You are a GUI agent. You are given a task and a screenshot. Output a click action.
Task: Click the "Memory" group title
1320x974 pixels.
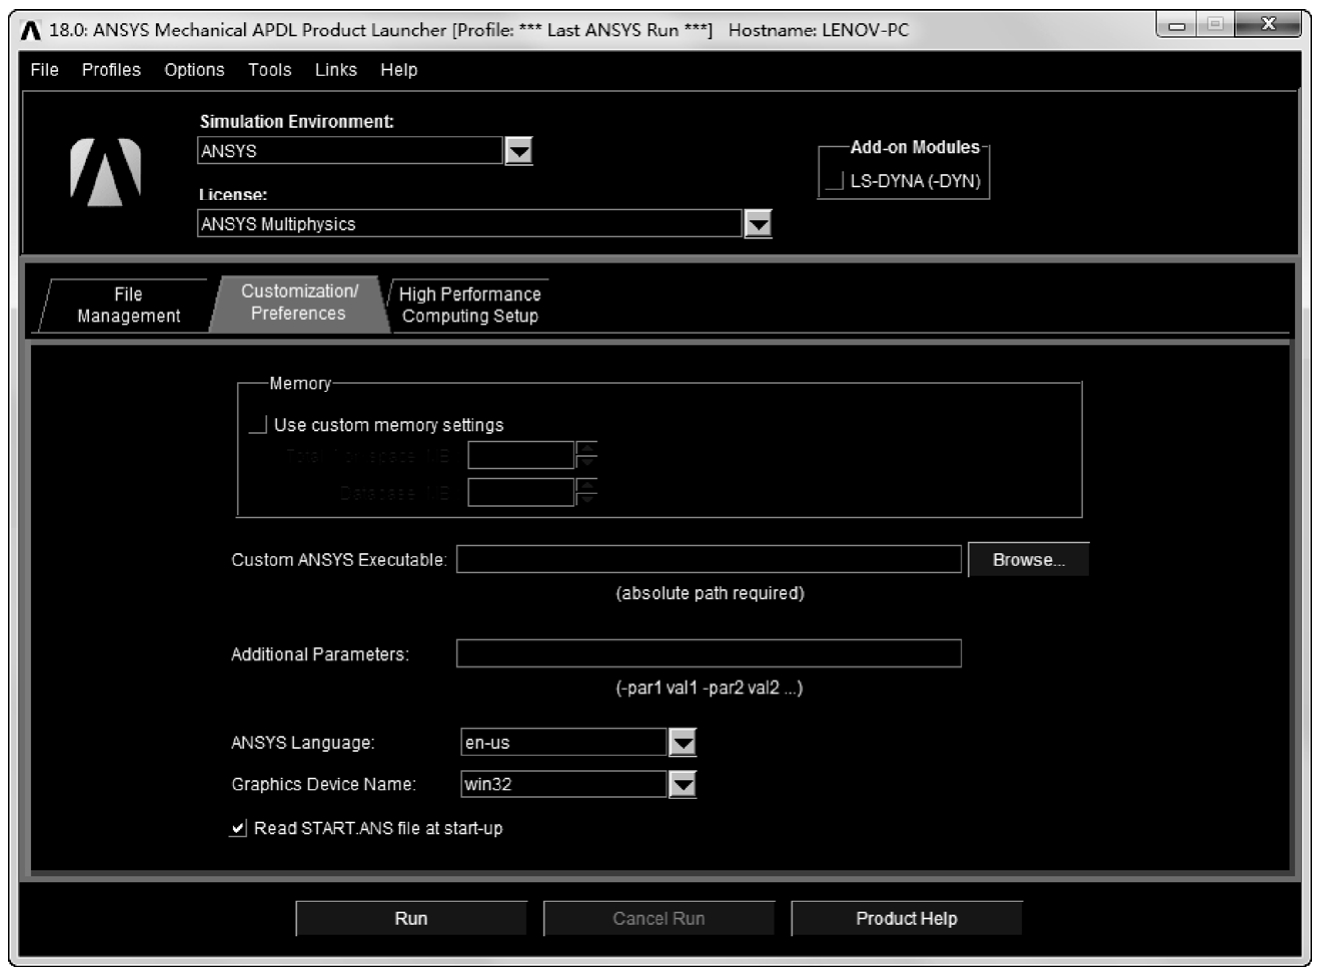[300, 384]
